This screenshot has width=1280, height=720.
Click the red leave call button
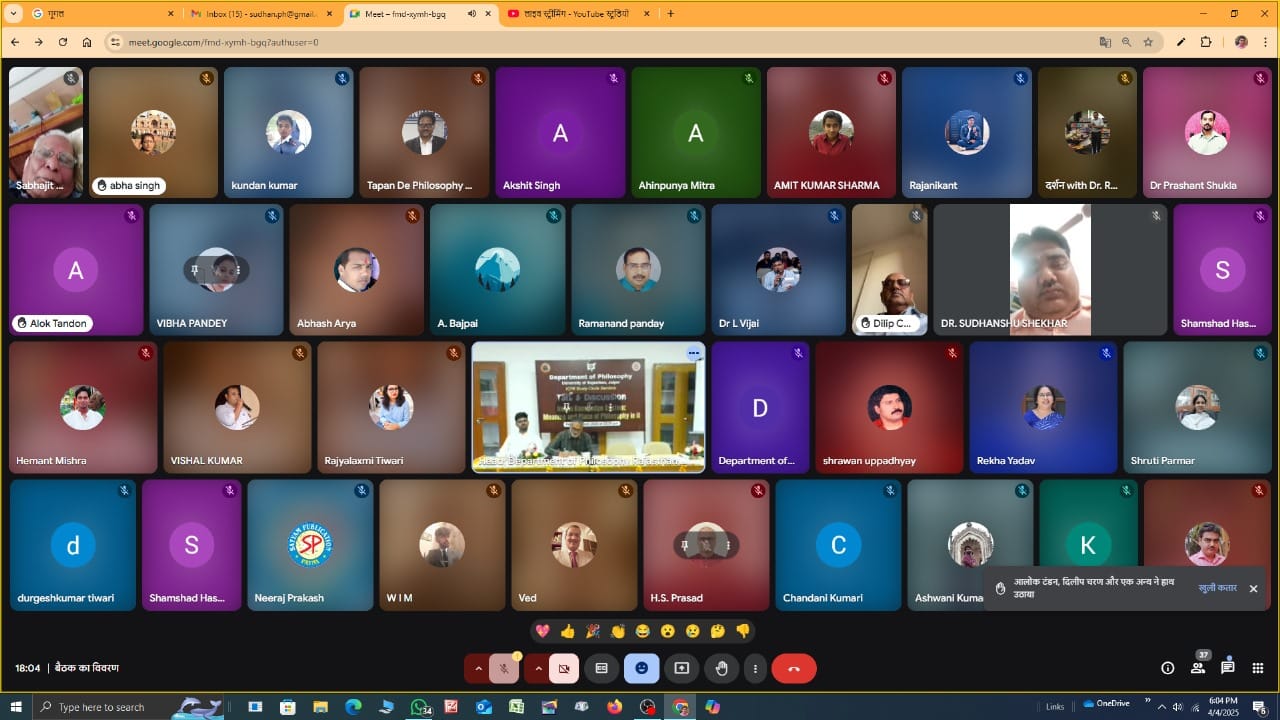(x=794, y=668)
